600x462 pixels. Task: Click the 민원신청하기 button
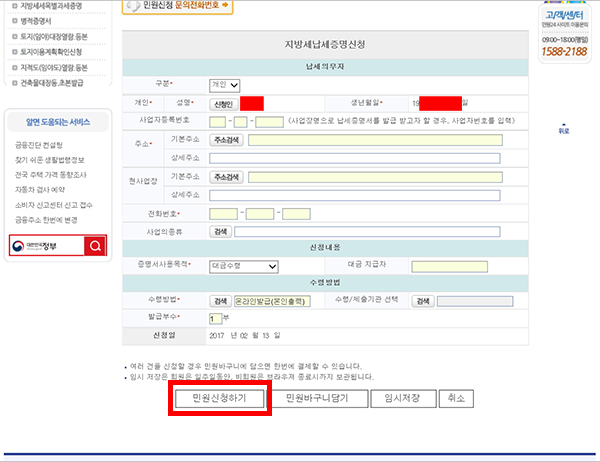click(x=219, y=398)
